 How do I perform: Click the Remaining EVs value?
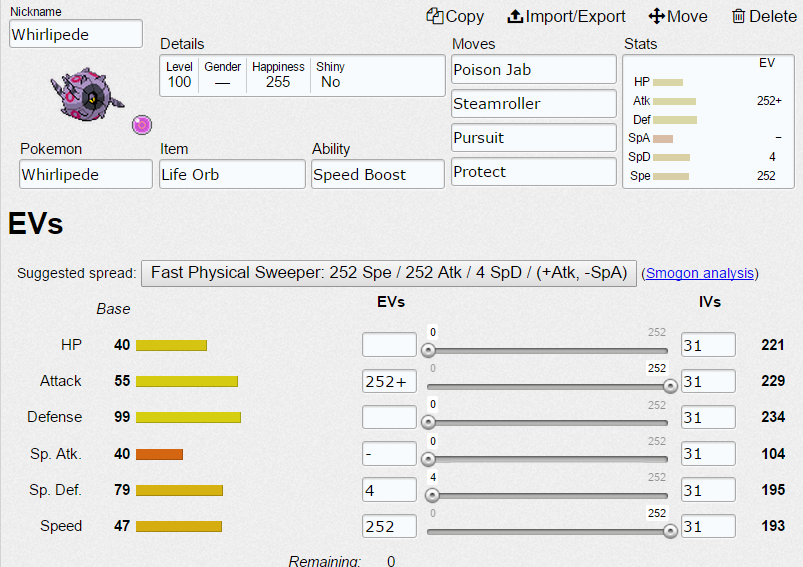pos(391,561)
